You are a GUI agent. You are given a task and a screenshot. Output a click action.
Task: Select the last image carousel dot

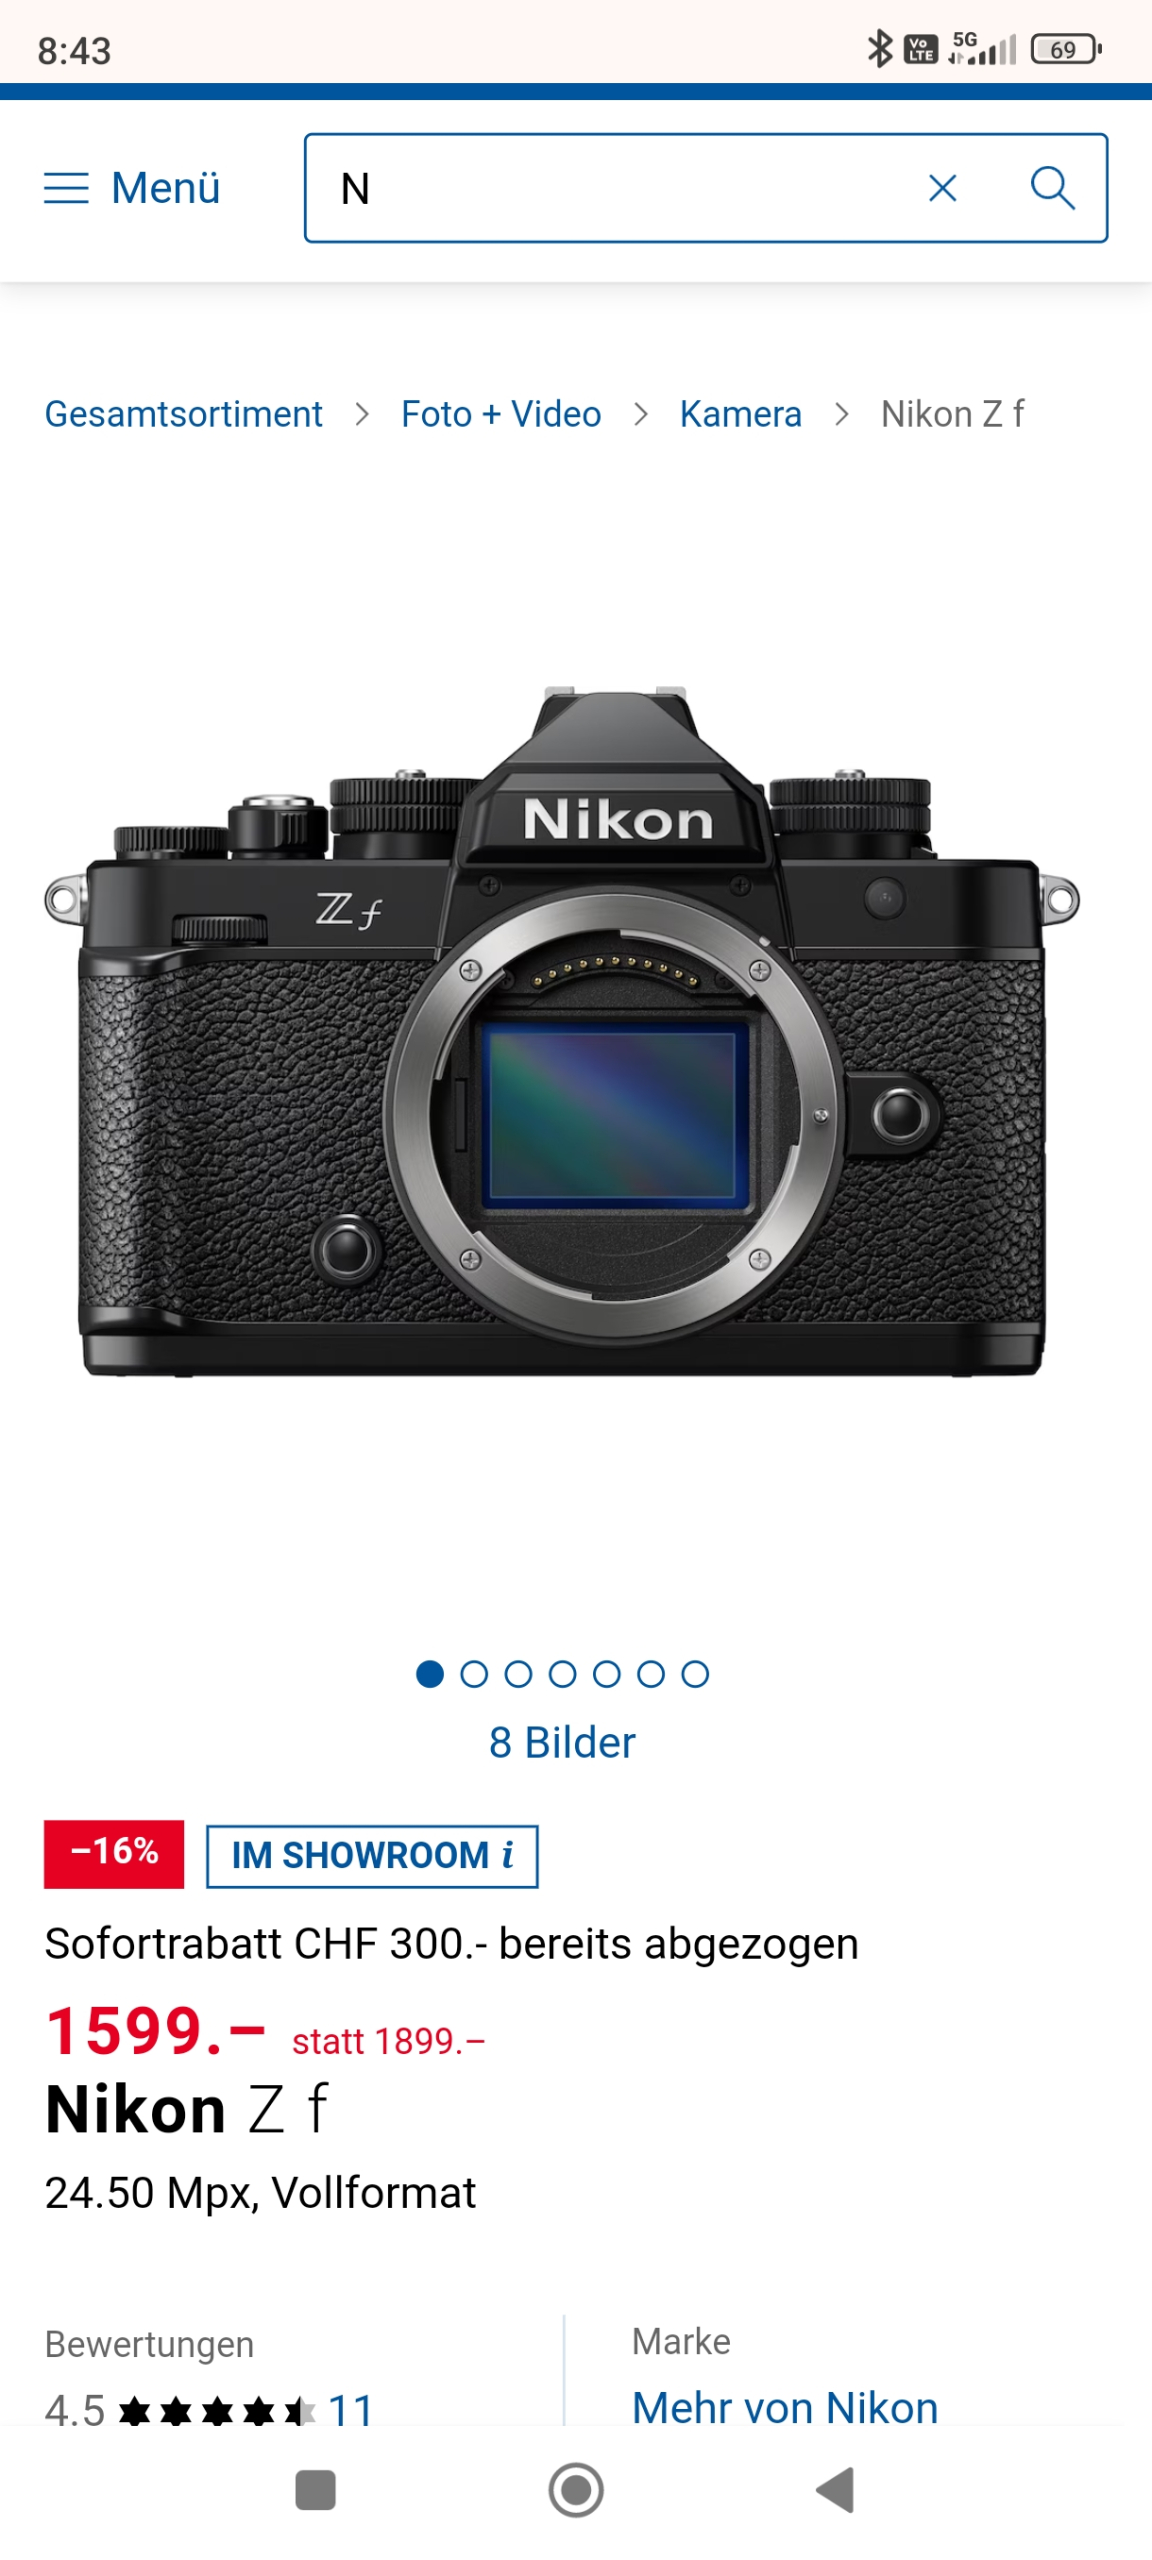(695, 1674)
